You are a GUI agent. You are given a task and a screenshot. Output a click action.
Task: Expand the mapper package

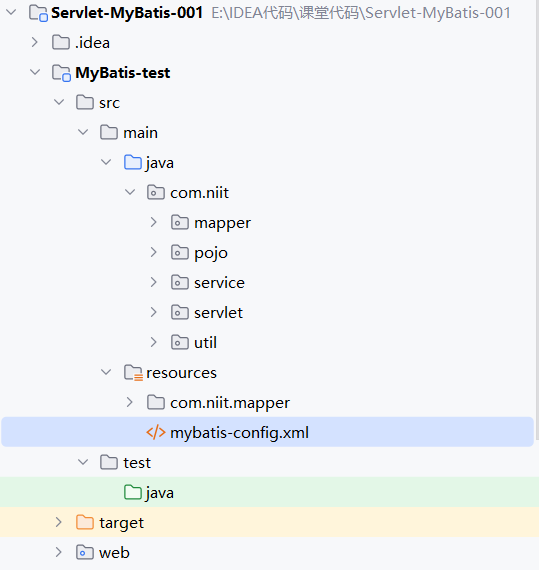coord(153,222)
